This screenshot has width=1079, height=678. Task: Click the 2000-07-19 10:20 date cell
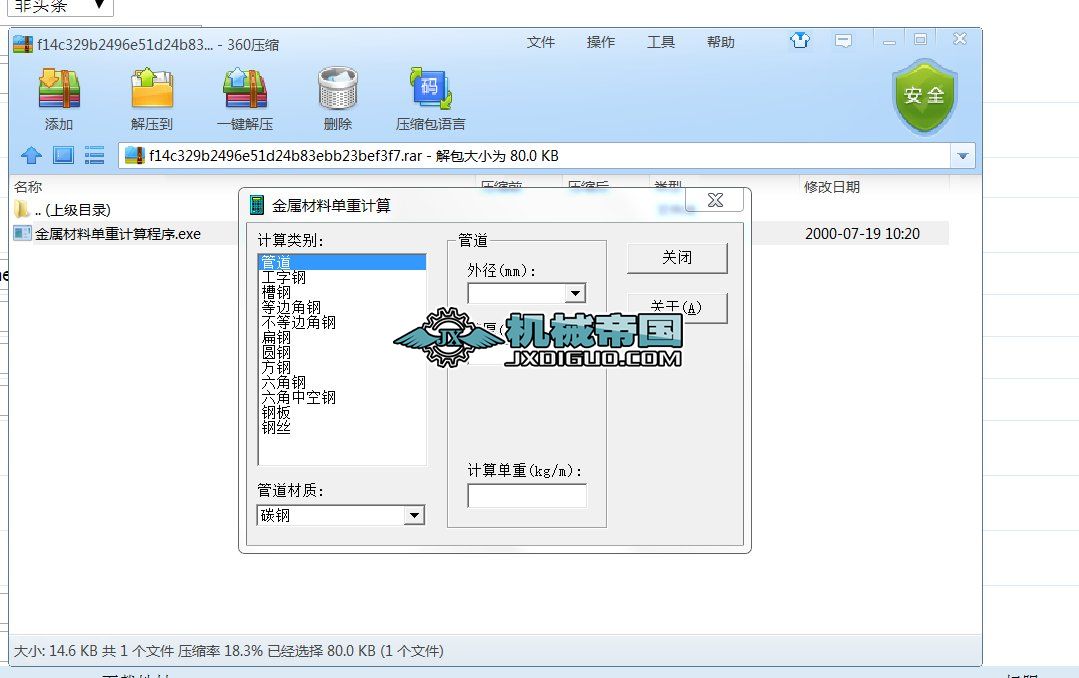[862, 233]
